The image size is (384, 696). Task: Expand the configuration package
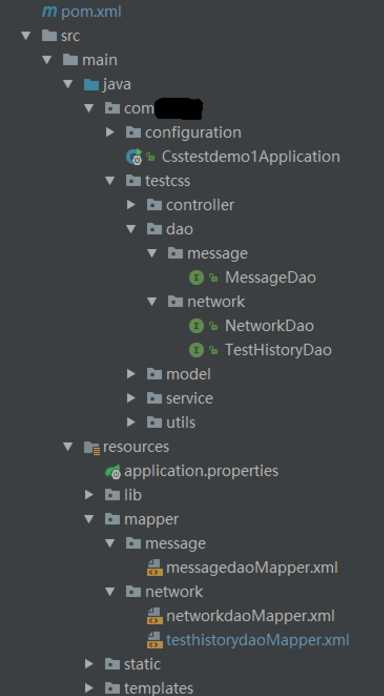(110, 132)
